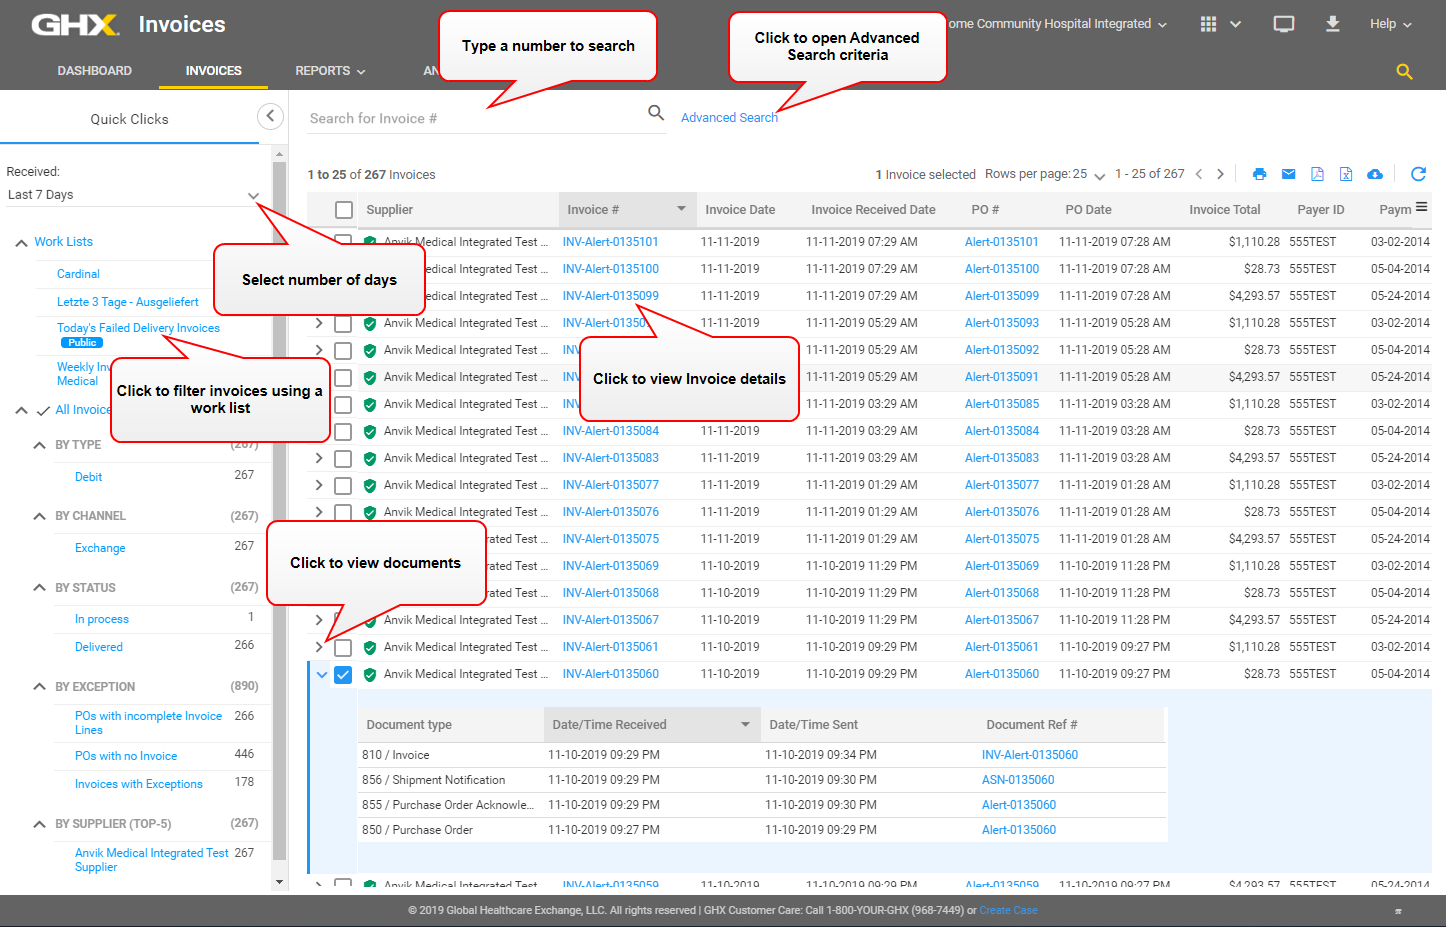This screenshot has width=1446, height=927.
Task: Click the yellow search icon in navigation bar
Action: pyautogui.click(x=1405, y=71)
